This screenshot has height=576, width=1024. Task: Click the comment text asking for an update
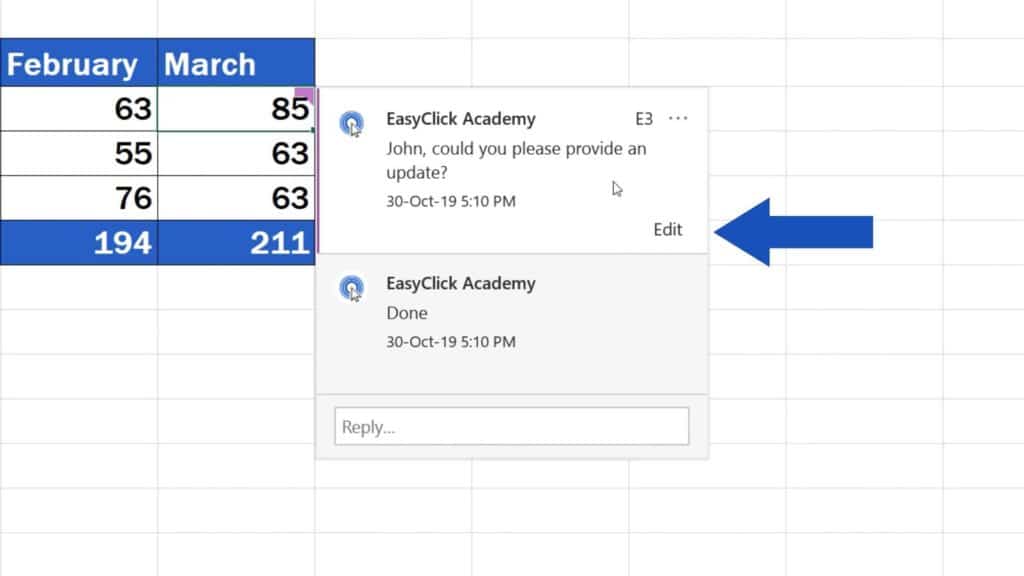[x=516, y=160]
